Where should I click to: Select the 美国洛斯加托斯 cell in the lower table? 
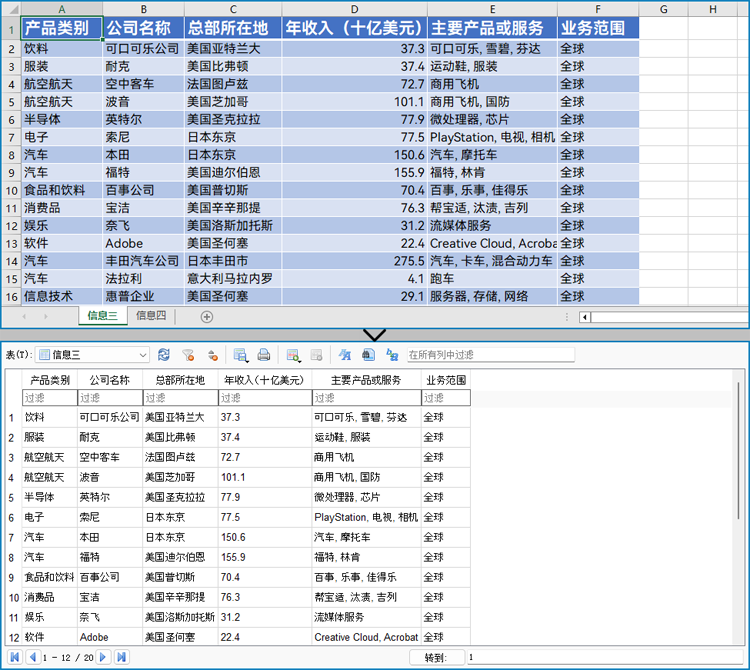(180, 617)
